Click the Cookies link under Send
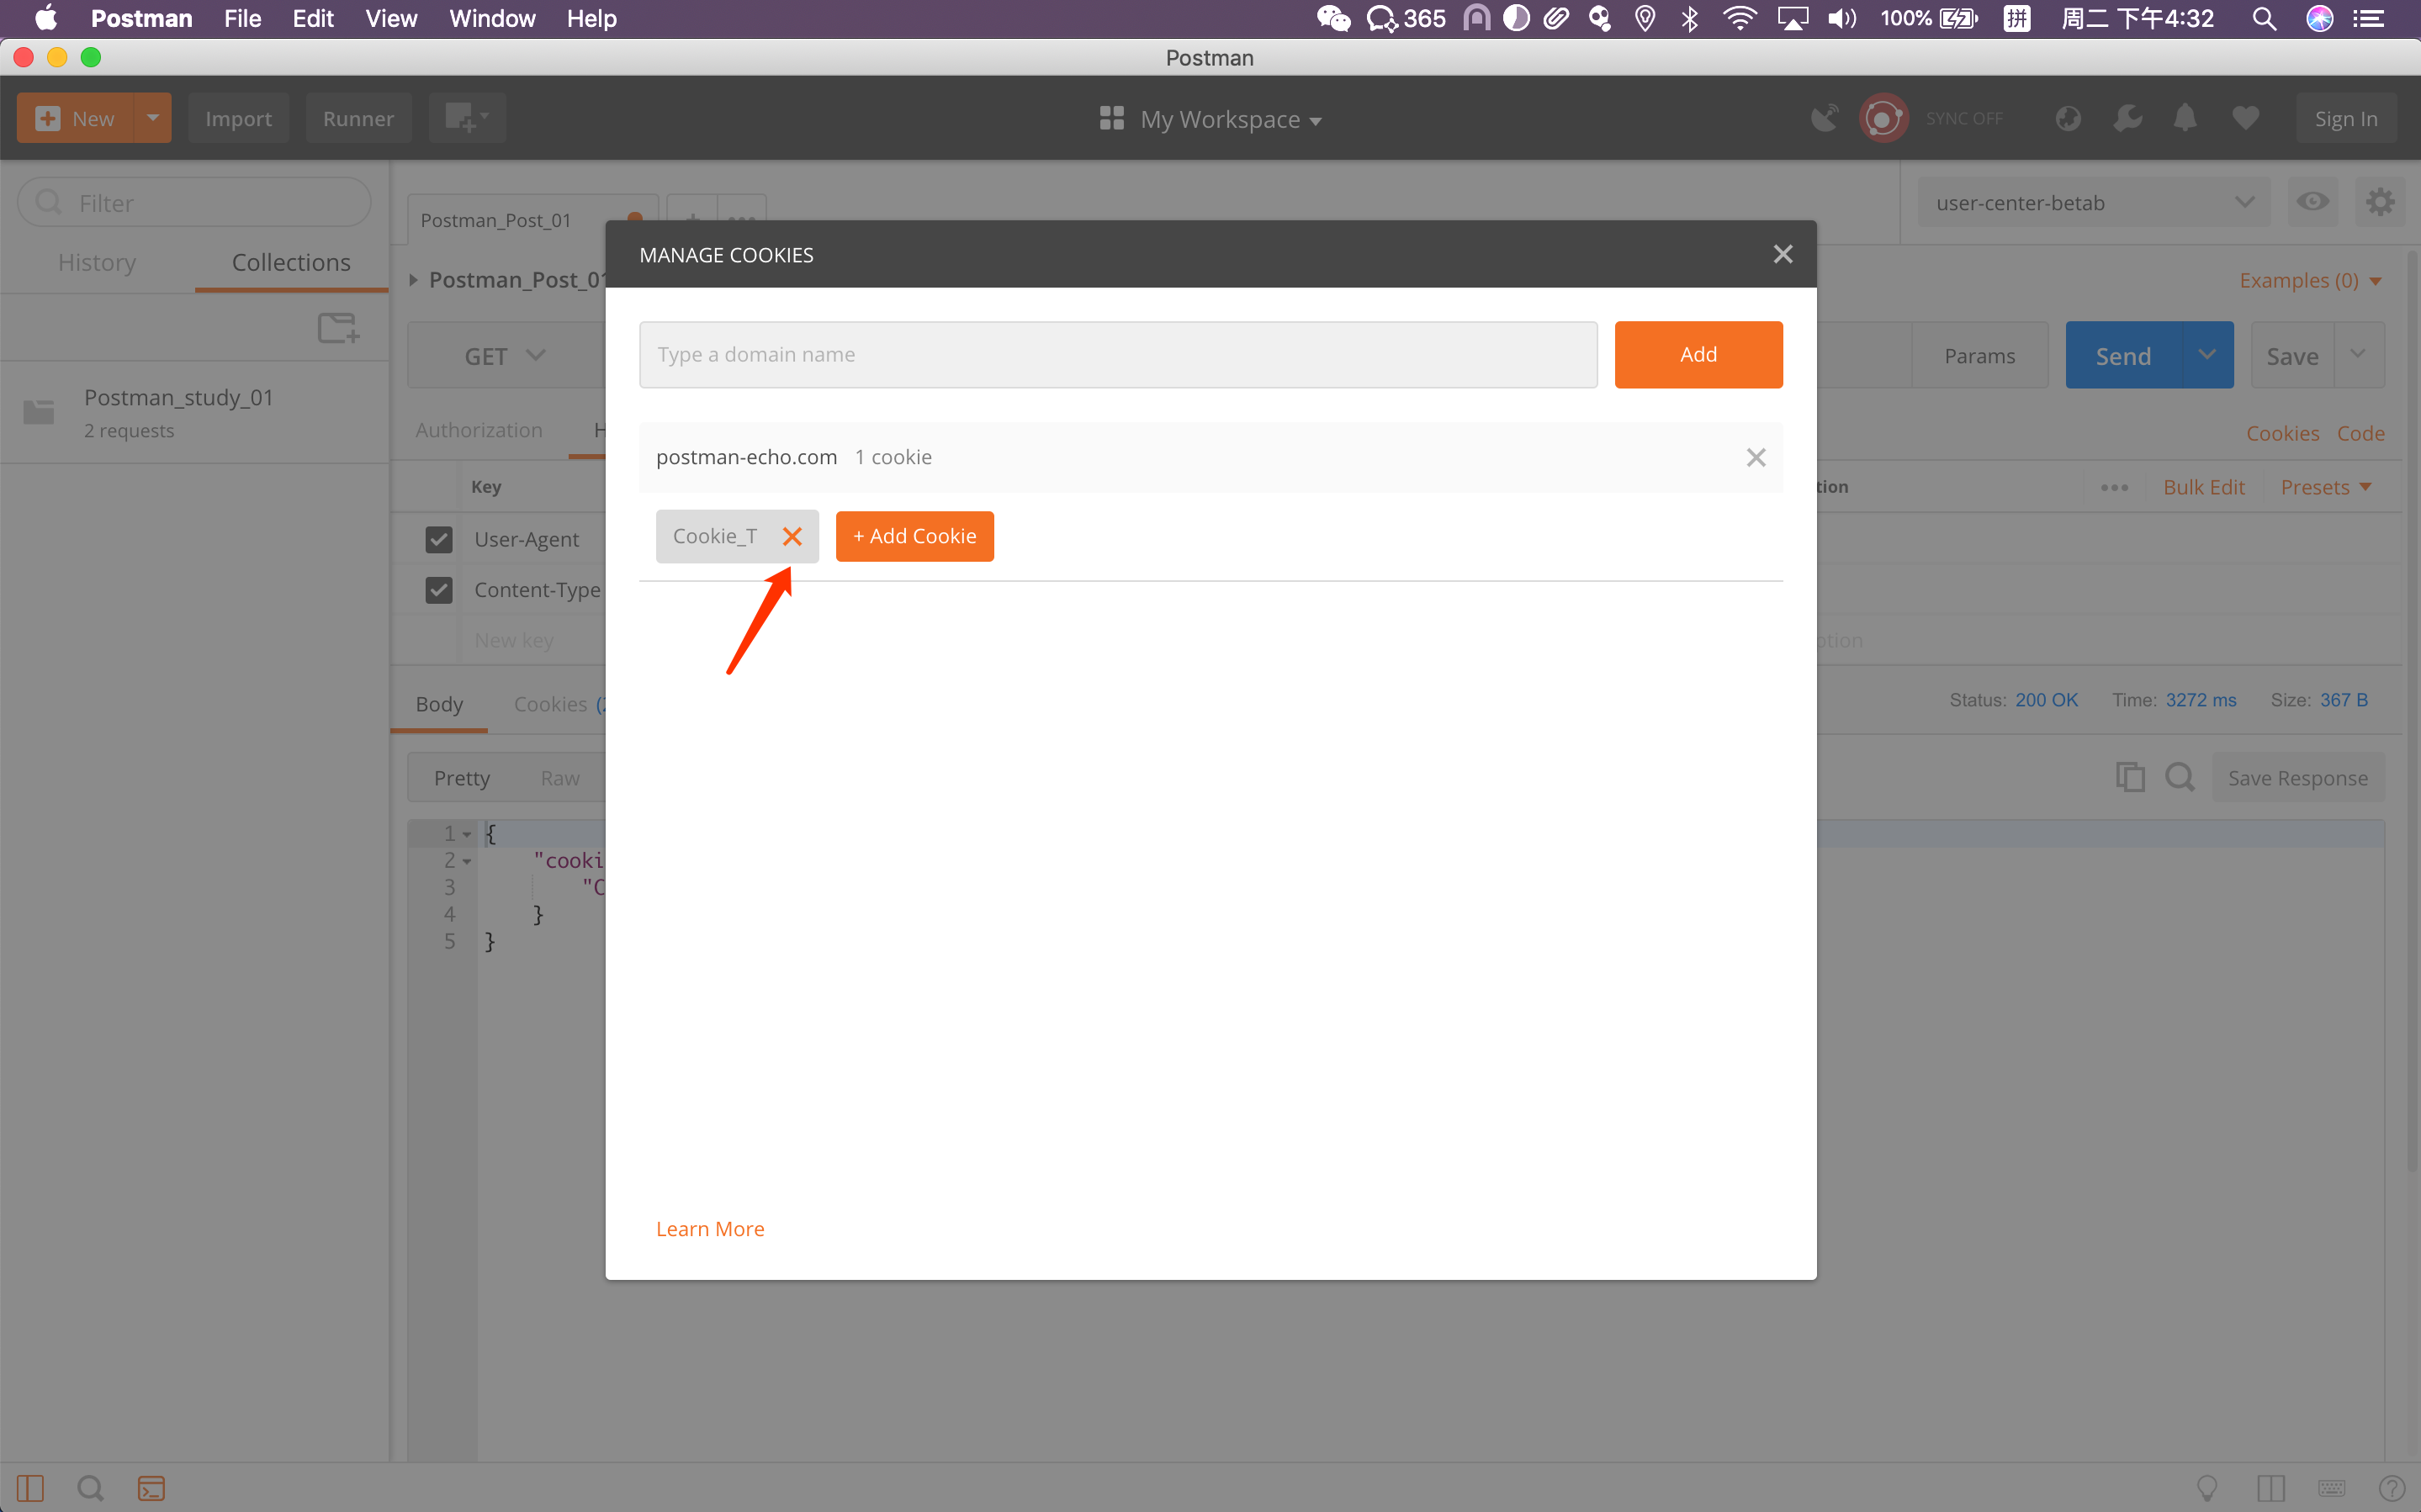Screen dimensions: 2421x1512 (x=2282, y=433)
